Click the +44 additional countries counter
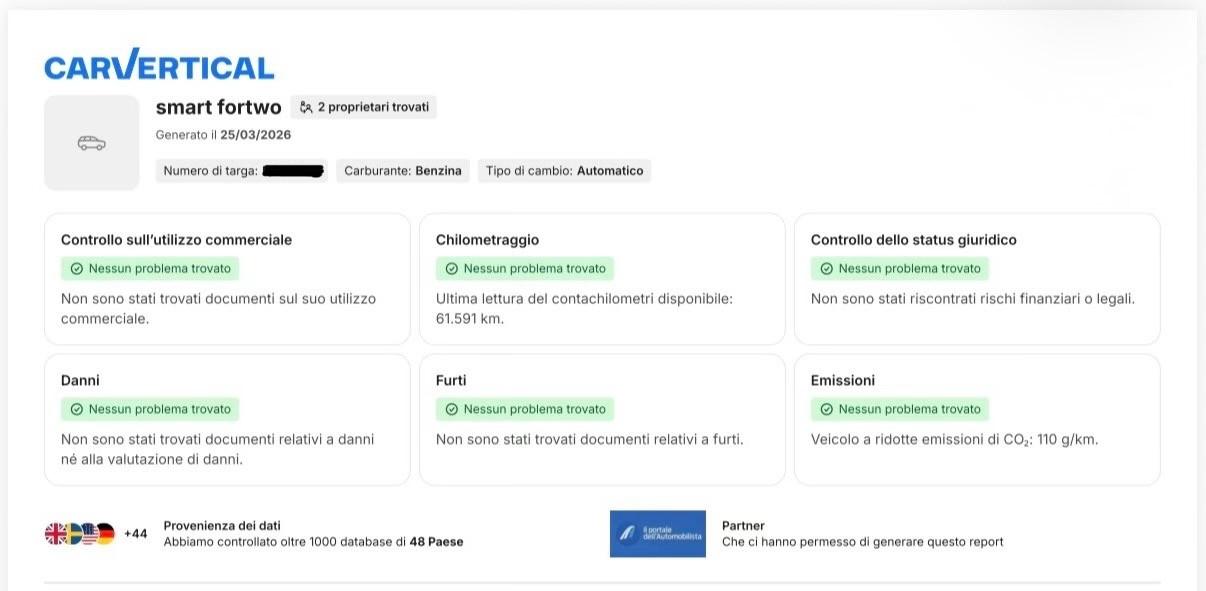Image resolution: width=1206 pixels, height=591 pixels. tap(135, 534)
